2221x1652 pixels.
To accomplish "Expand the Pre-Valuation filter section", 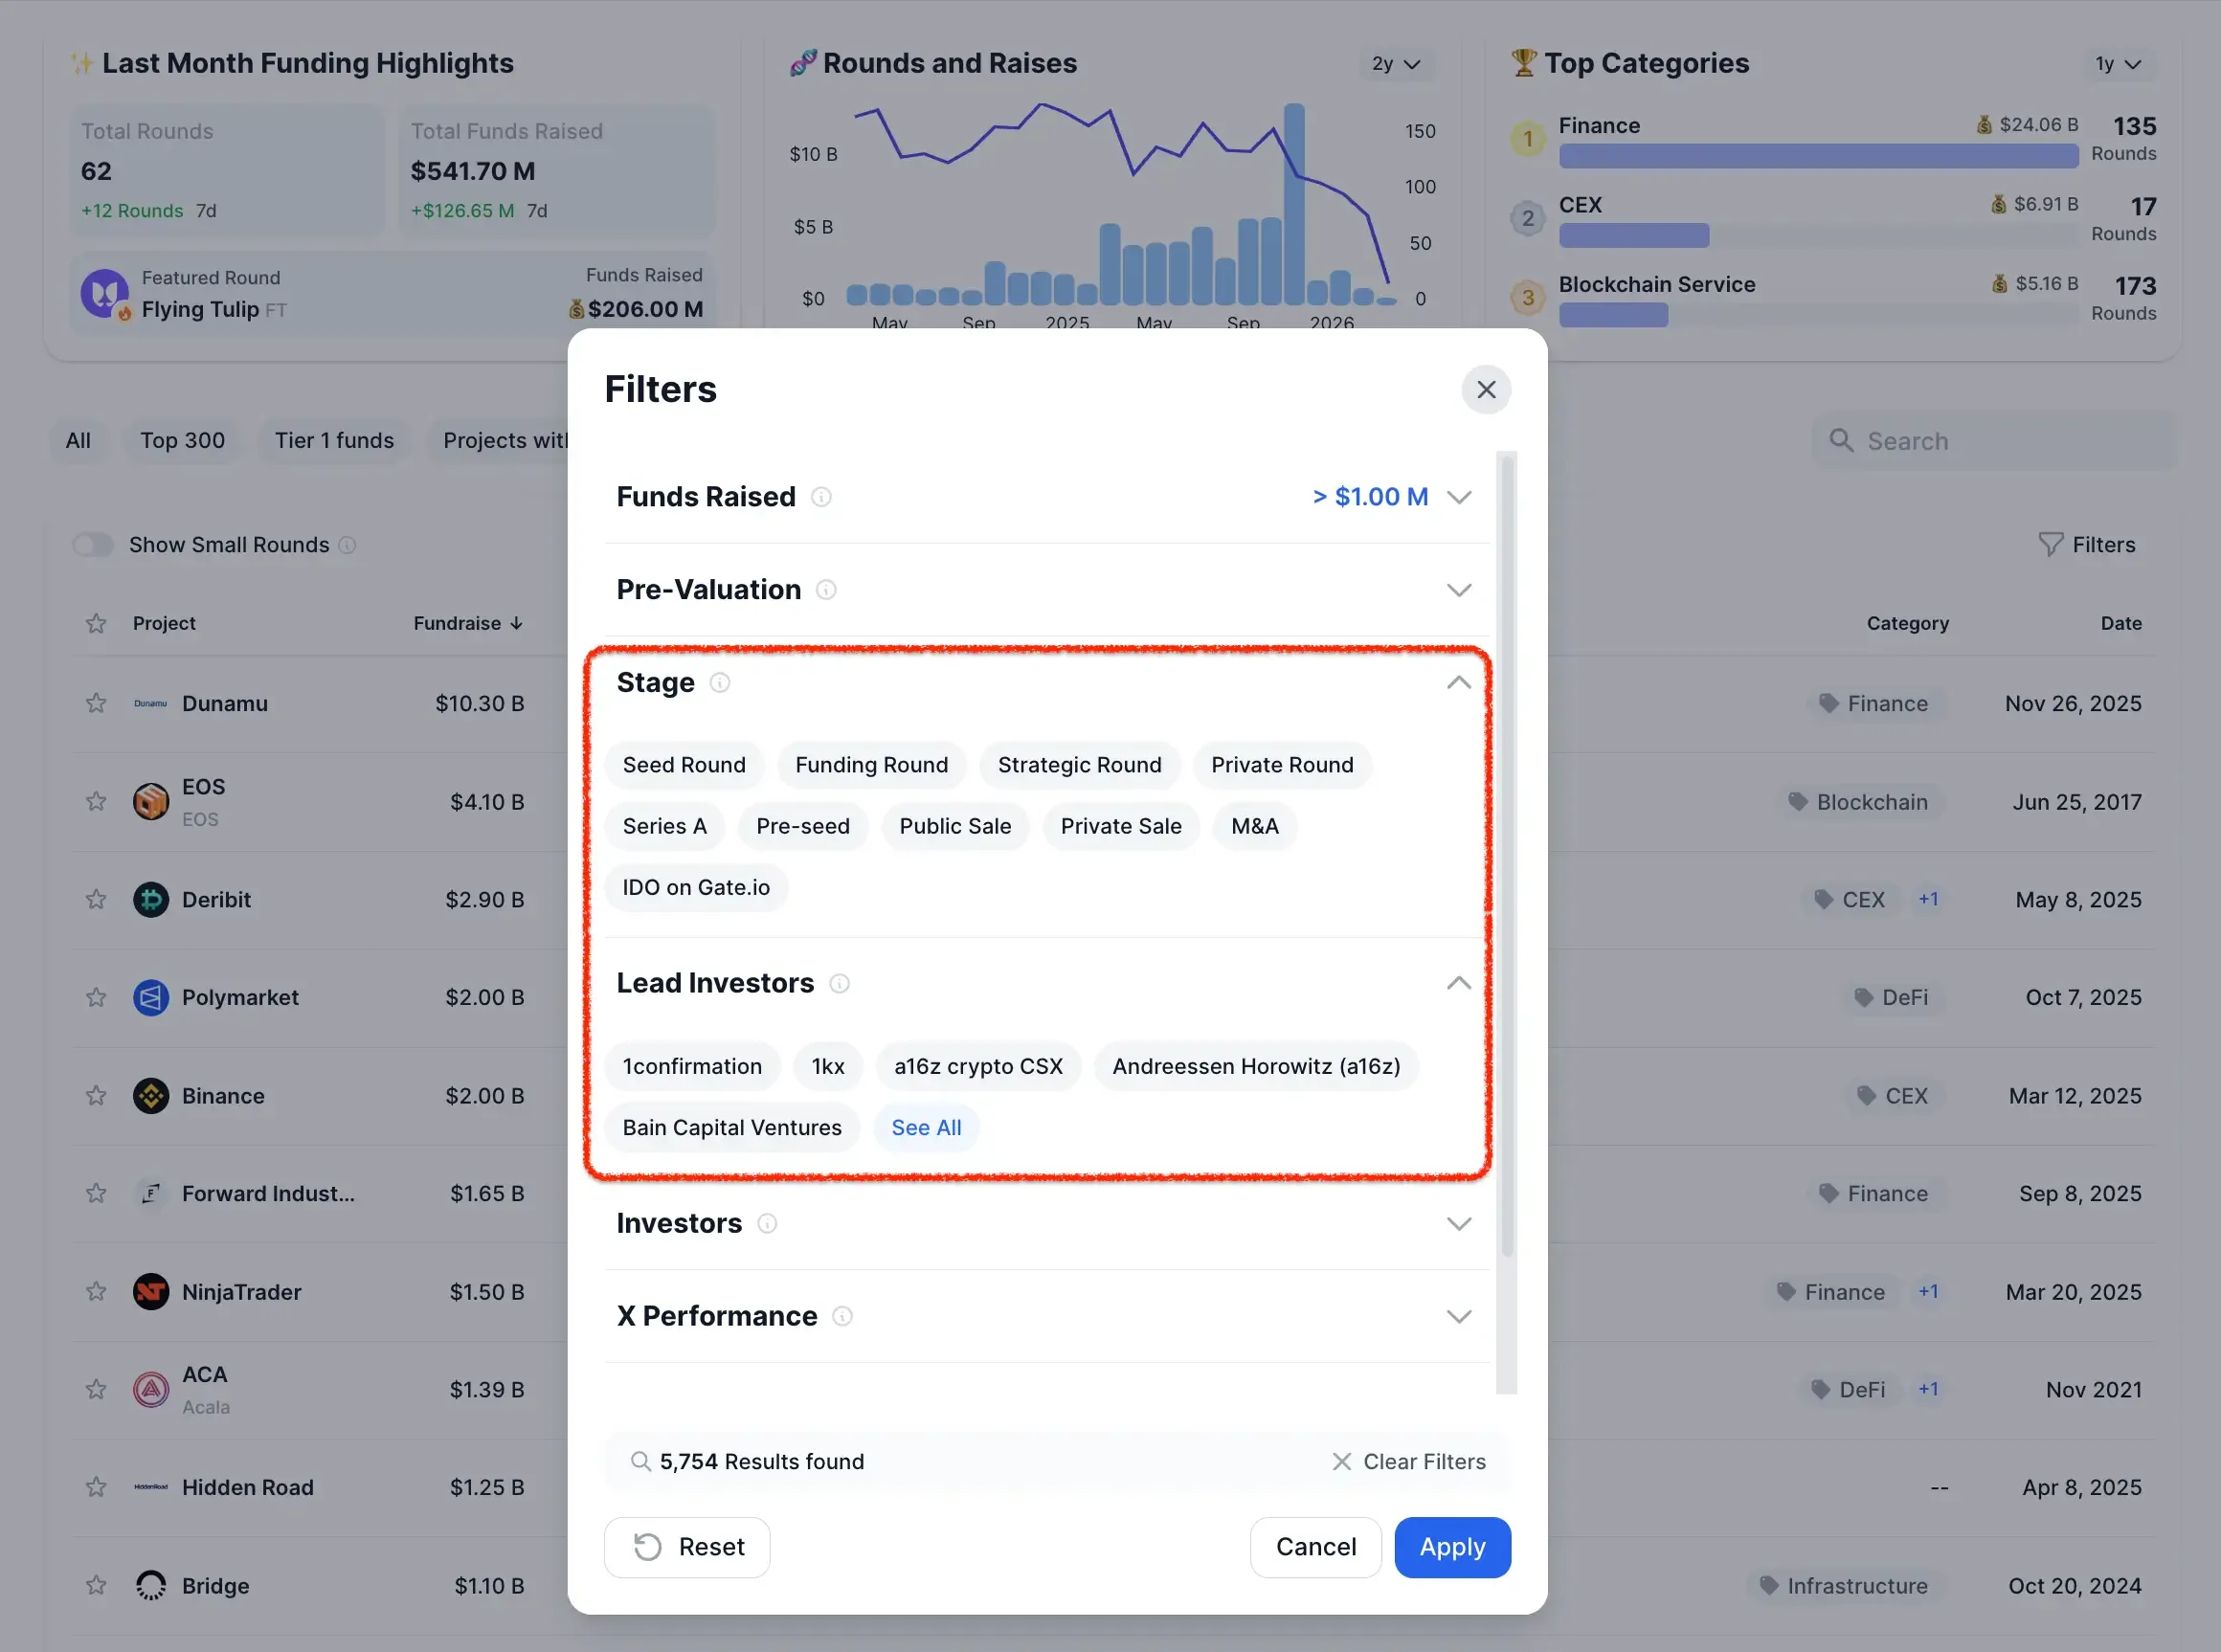I will (1458, 590).
